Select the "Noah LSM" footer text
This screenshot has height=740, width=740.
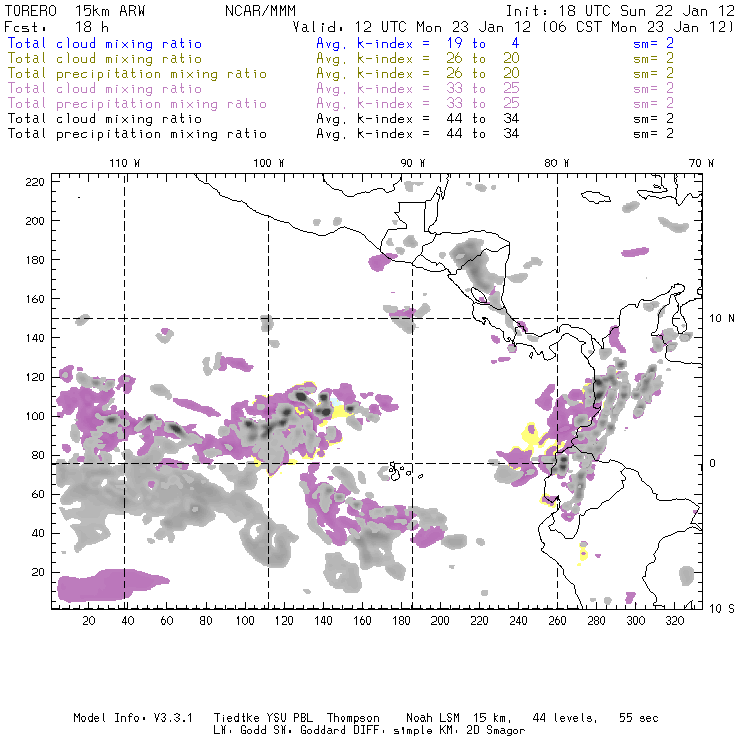[433, 718]
